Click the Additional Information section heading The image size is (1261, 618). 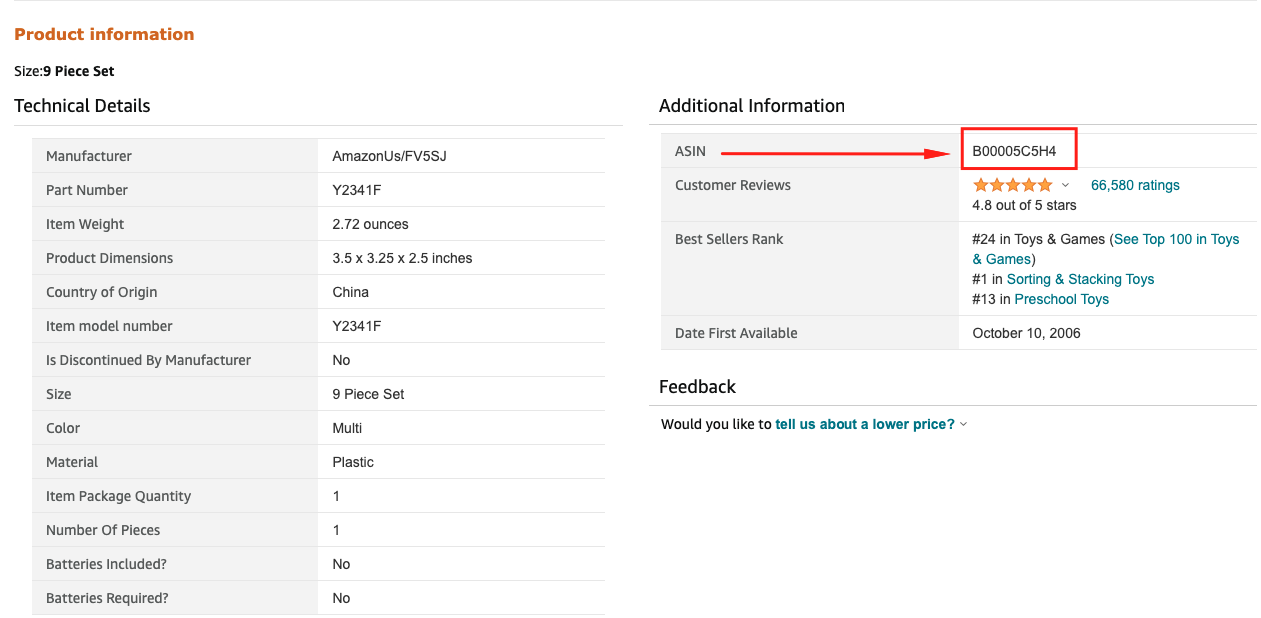tap(751, 106)
